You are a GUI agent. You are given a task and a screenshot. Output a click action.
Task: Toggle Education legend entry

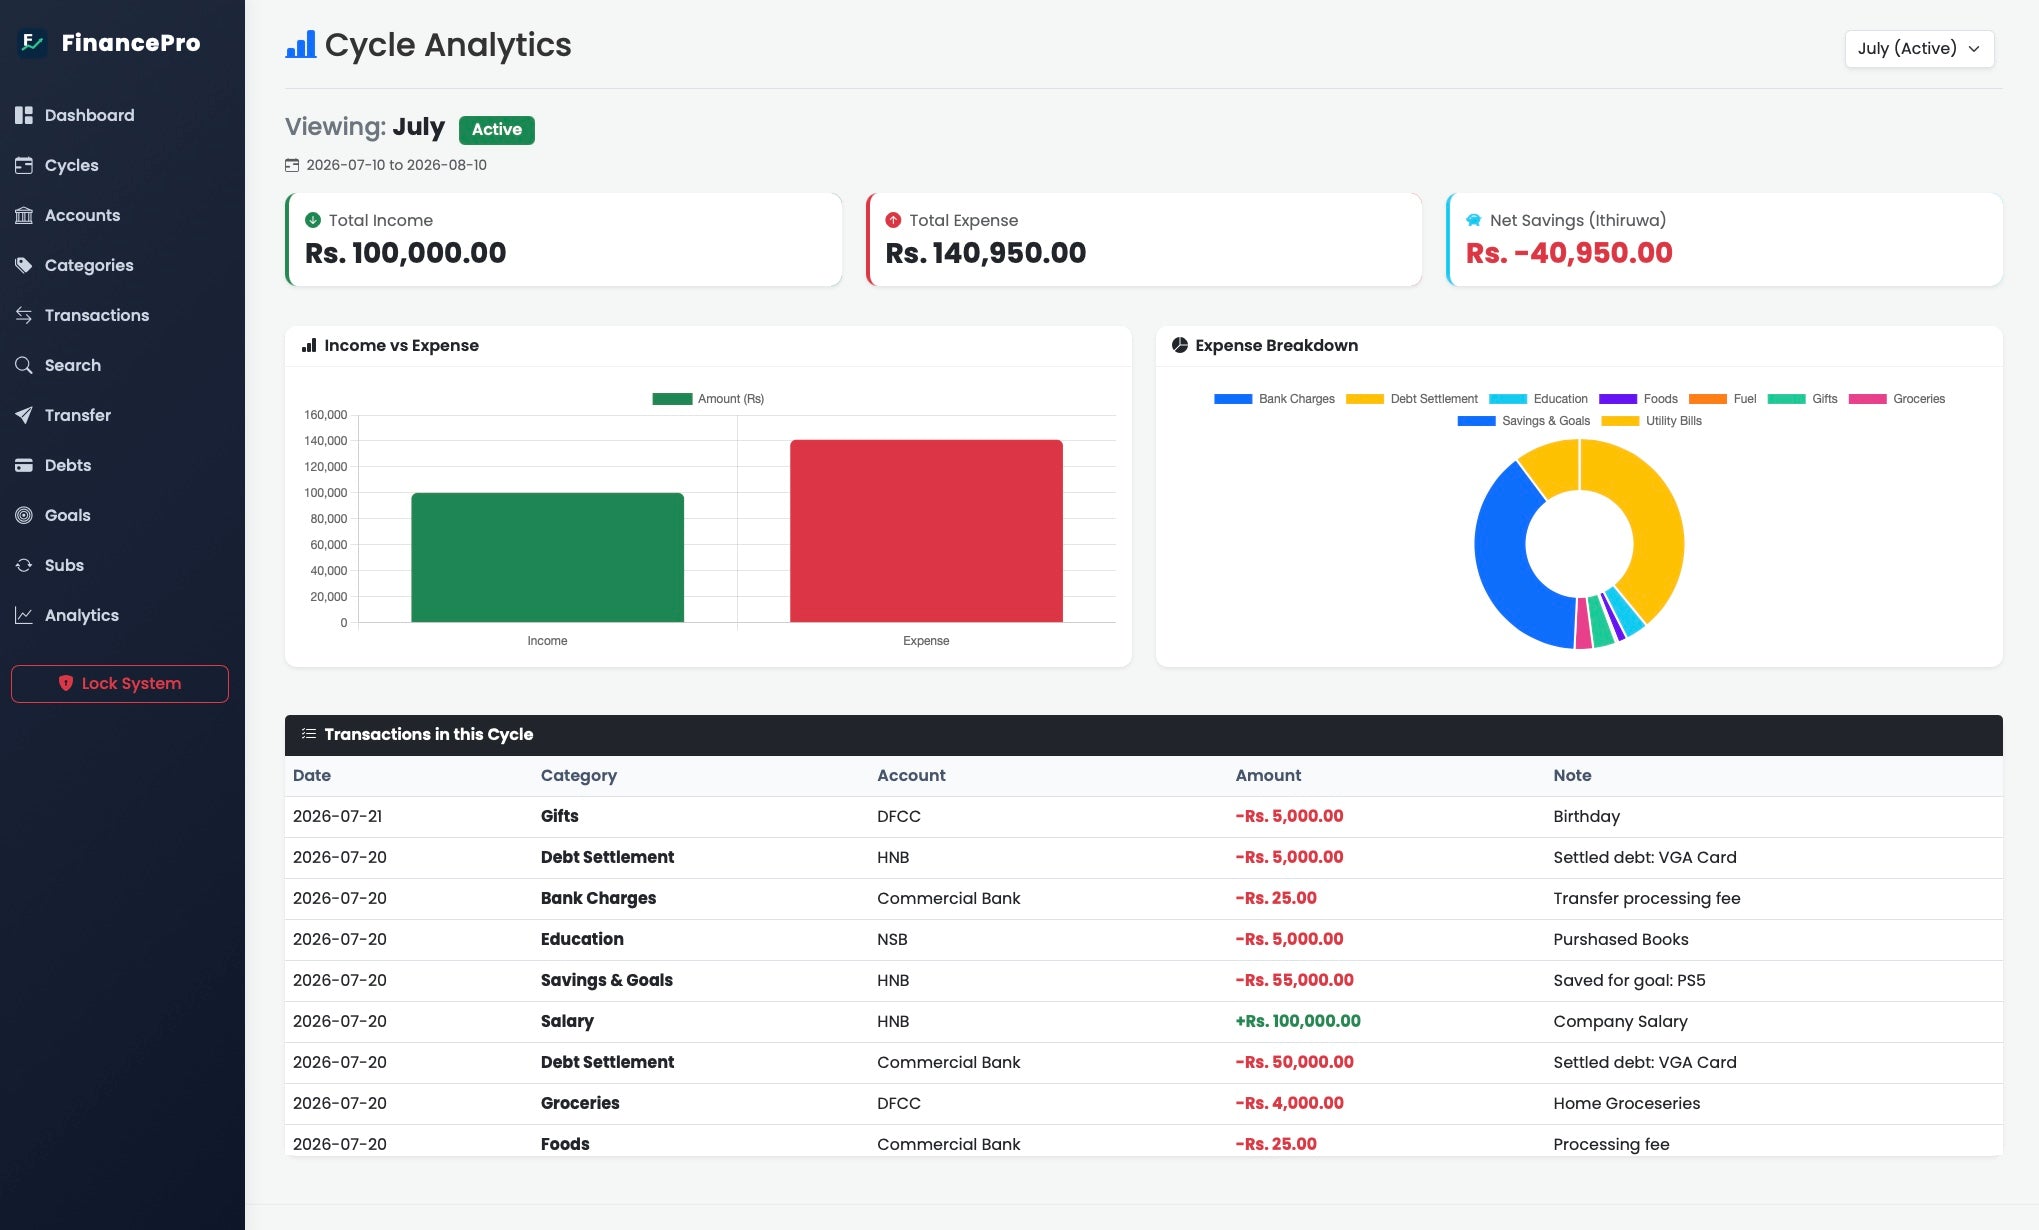tap(1538, 398)
